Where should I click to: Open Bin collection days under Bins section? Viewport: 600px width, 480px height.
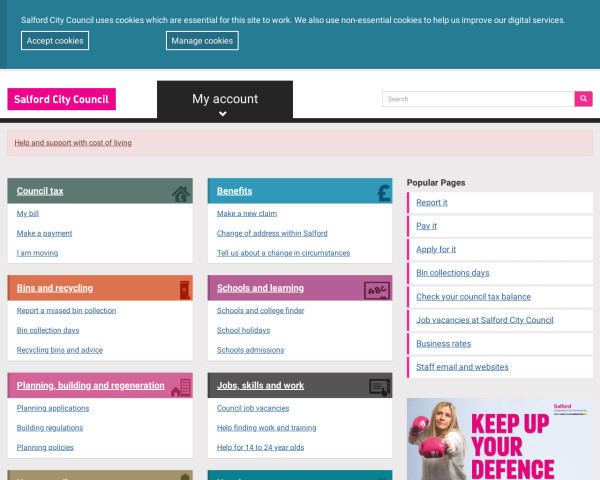coord(48,330)
